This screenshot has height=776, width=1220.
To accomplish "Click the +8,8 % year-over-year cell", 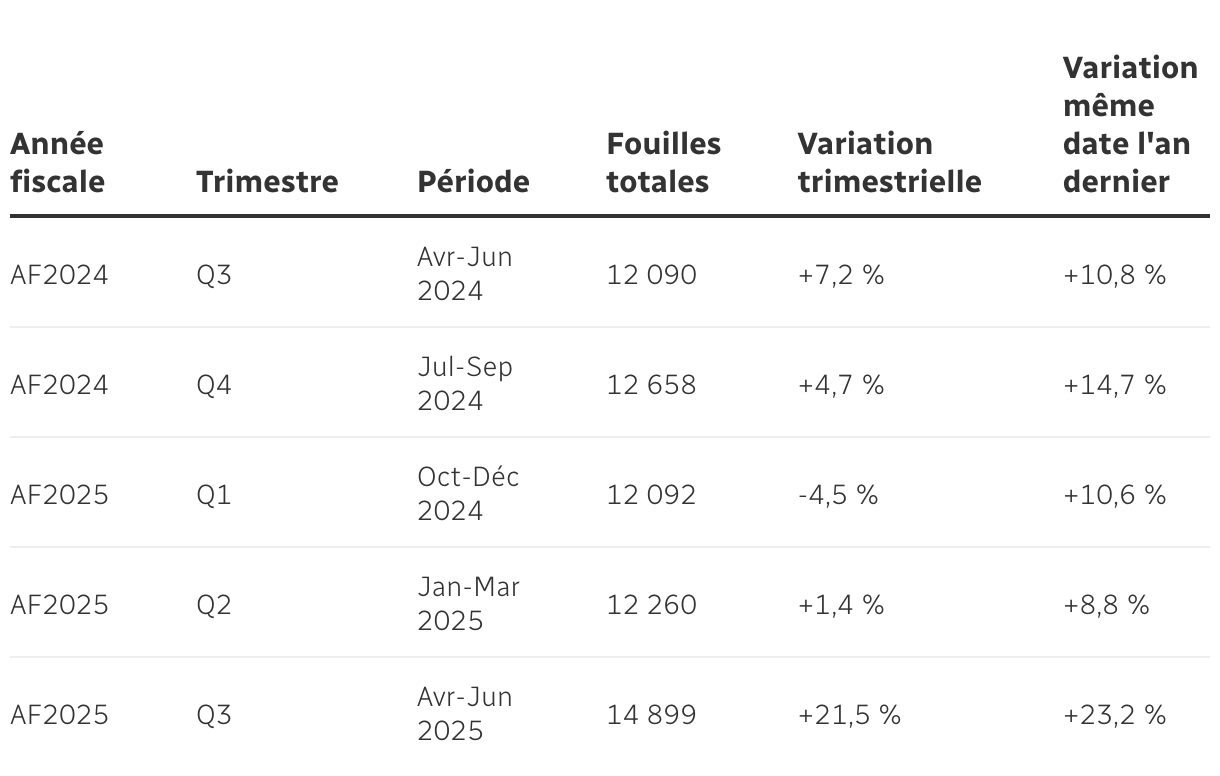I will [1106, 605].
